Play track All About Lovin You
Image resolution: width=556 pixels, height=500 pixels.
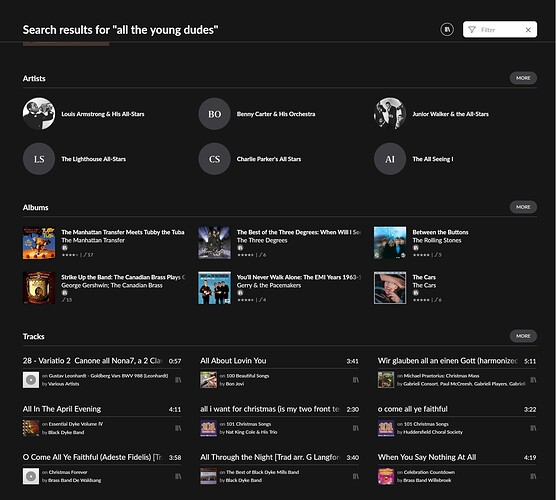[233, 361]
